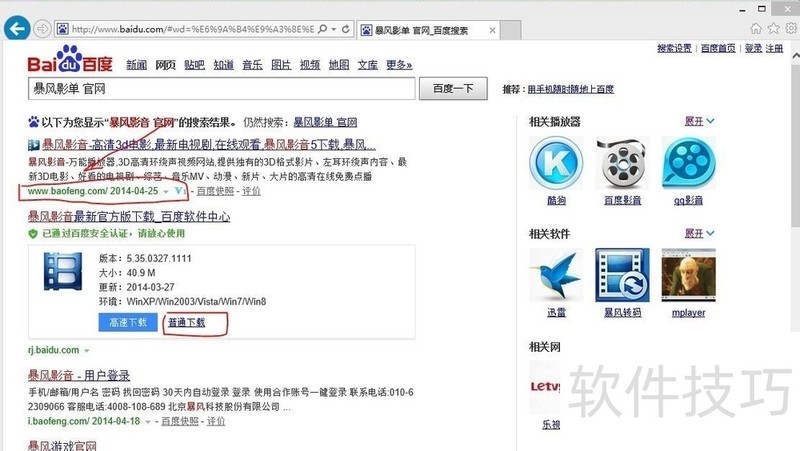The height and width of the screenshot is (451, 800).
Task: Open the 用手机随时随地上百度 recommendation link
Action: click(x=570, y=89)
